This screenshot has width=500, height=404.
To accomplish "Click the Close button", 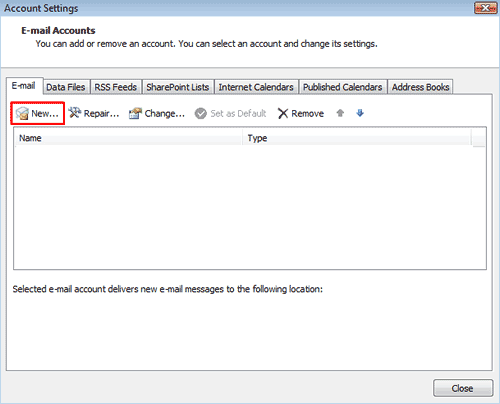I will pyautogui.click(x=463, y=388).
